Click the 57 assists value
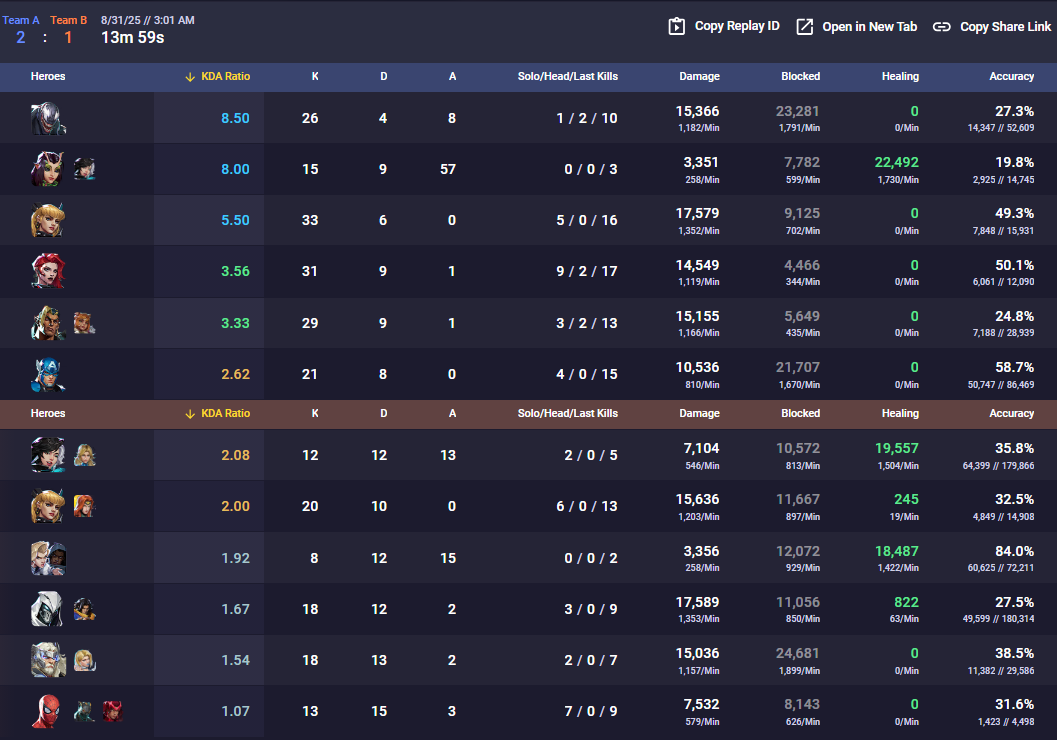Screen dimensions: 1057x740 coord(448,169)
